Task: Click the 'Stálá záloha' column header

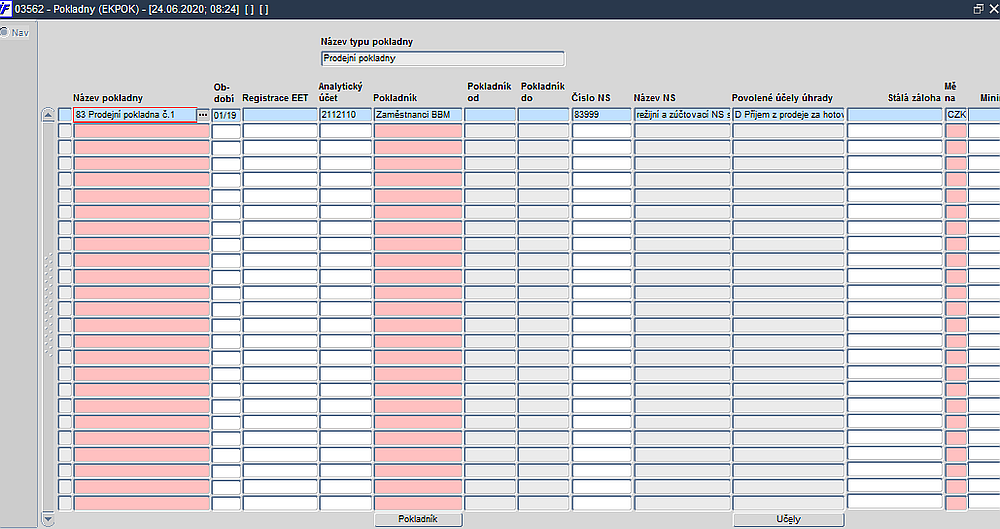Action: (914, 98)
